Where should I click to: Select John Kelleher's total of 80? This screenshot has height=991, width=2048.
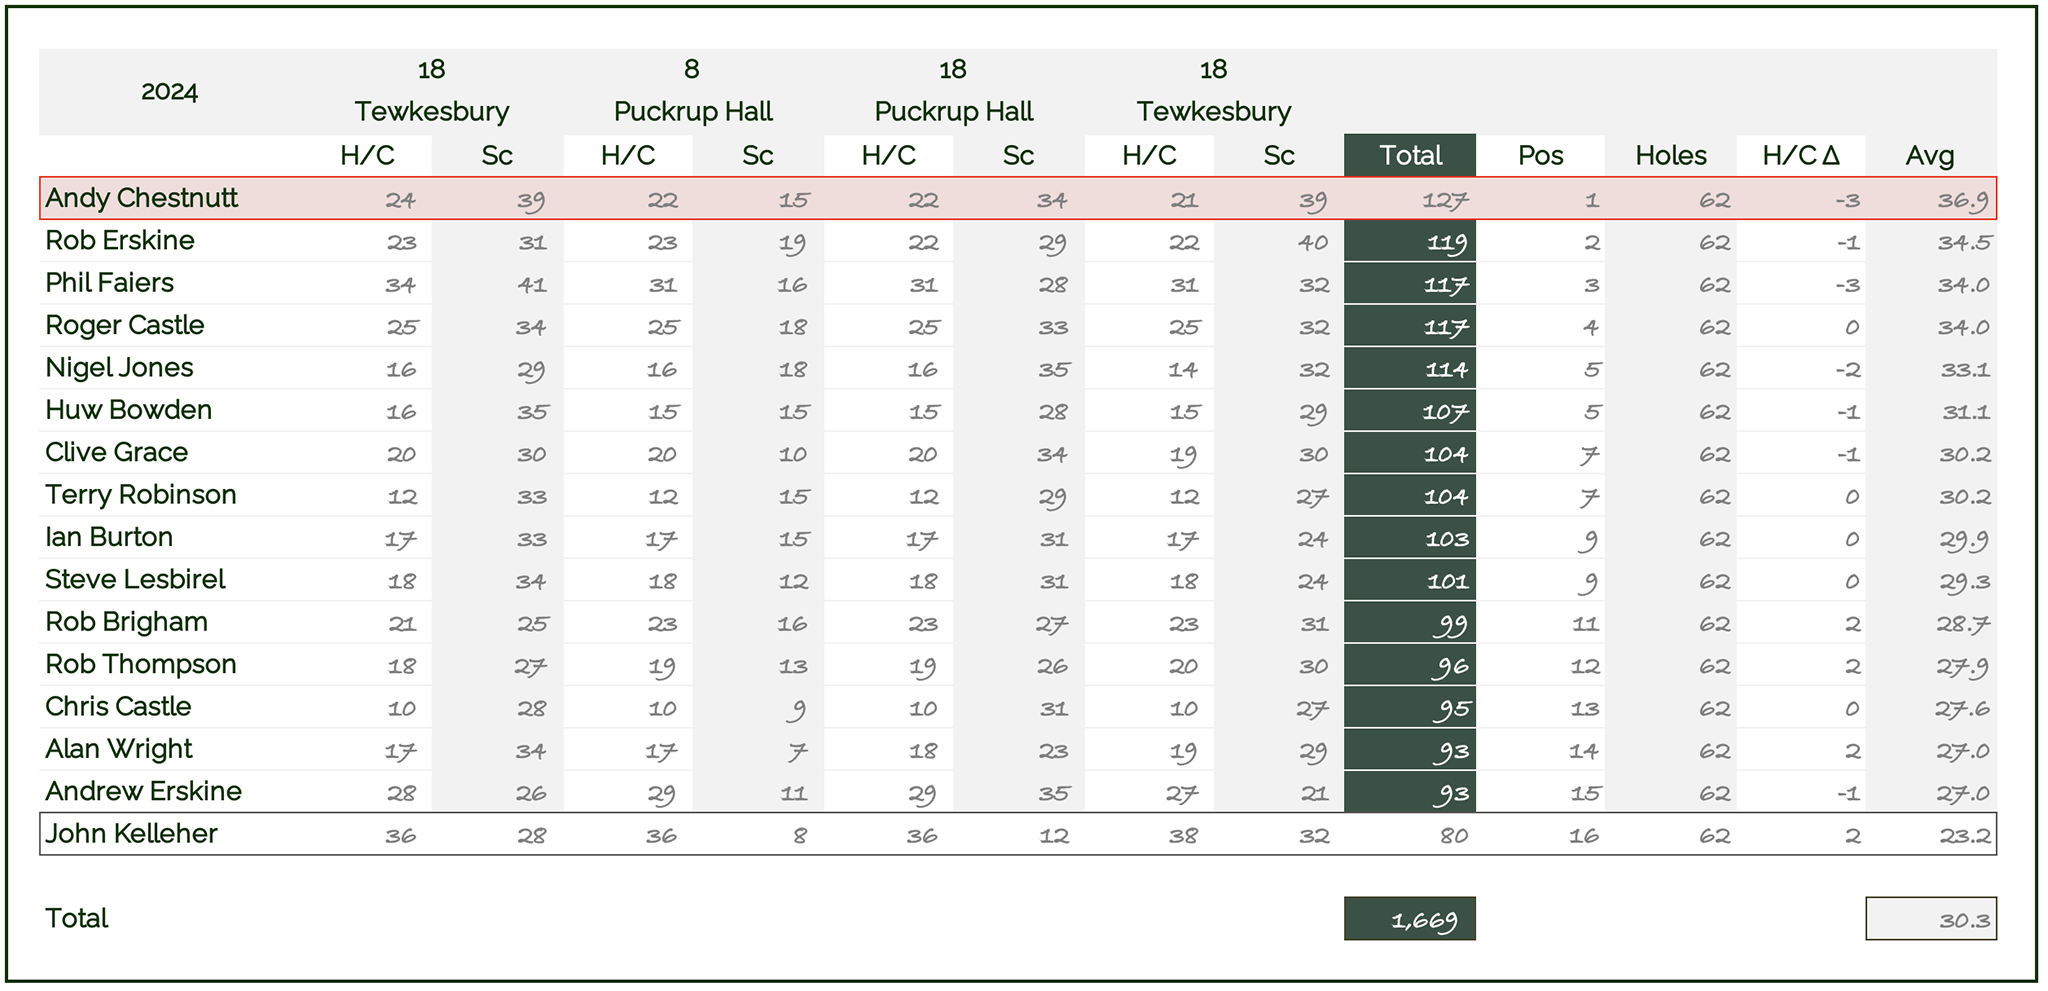tap(1409, 834)
